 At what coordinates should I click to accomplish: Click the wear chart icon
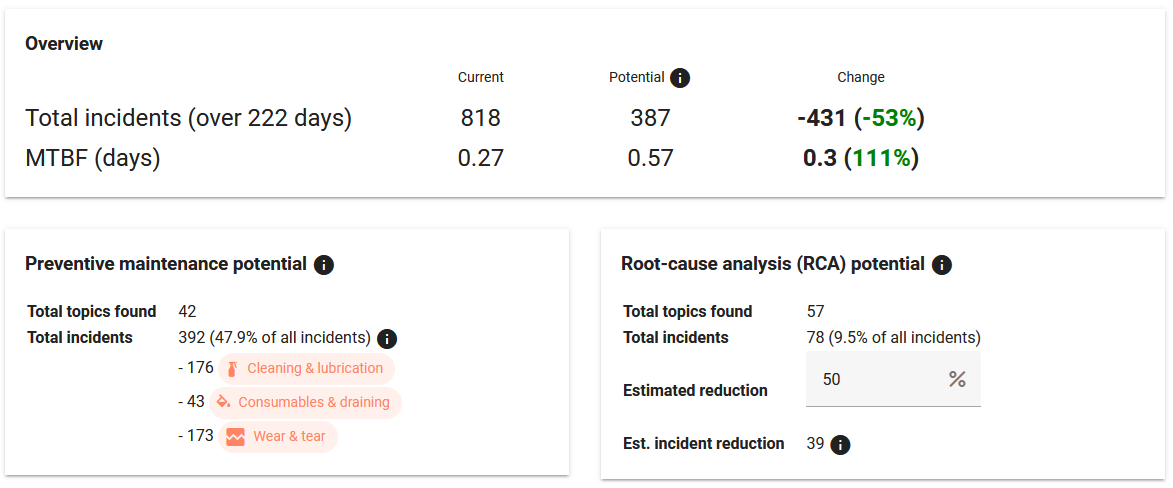236,437
